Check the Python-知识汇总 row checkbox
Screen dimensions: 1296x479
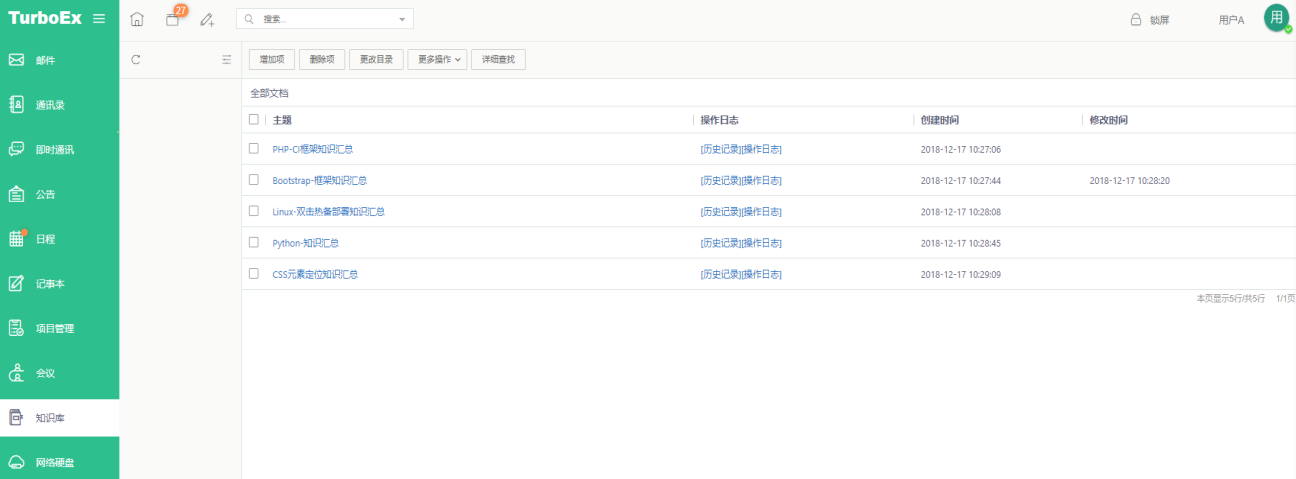tap(254, 242)
